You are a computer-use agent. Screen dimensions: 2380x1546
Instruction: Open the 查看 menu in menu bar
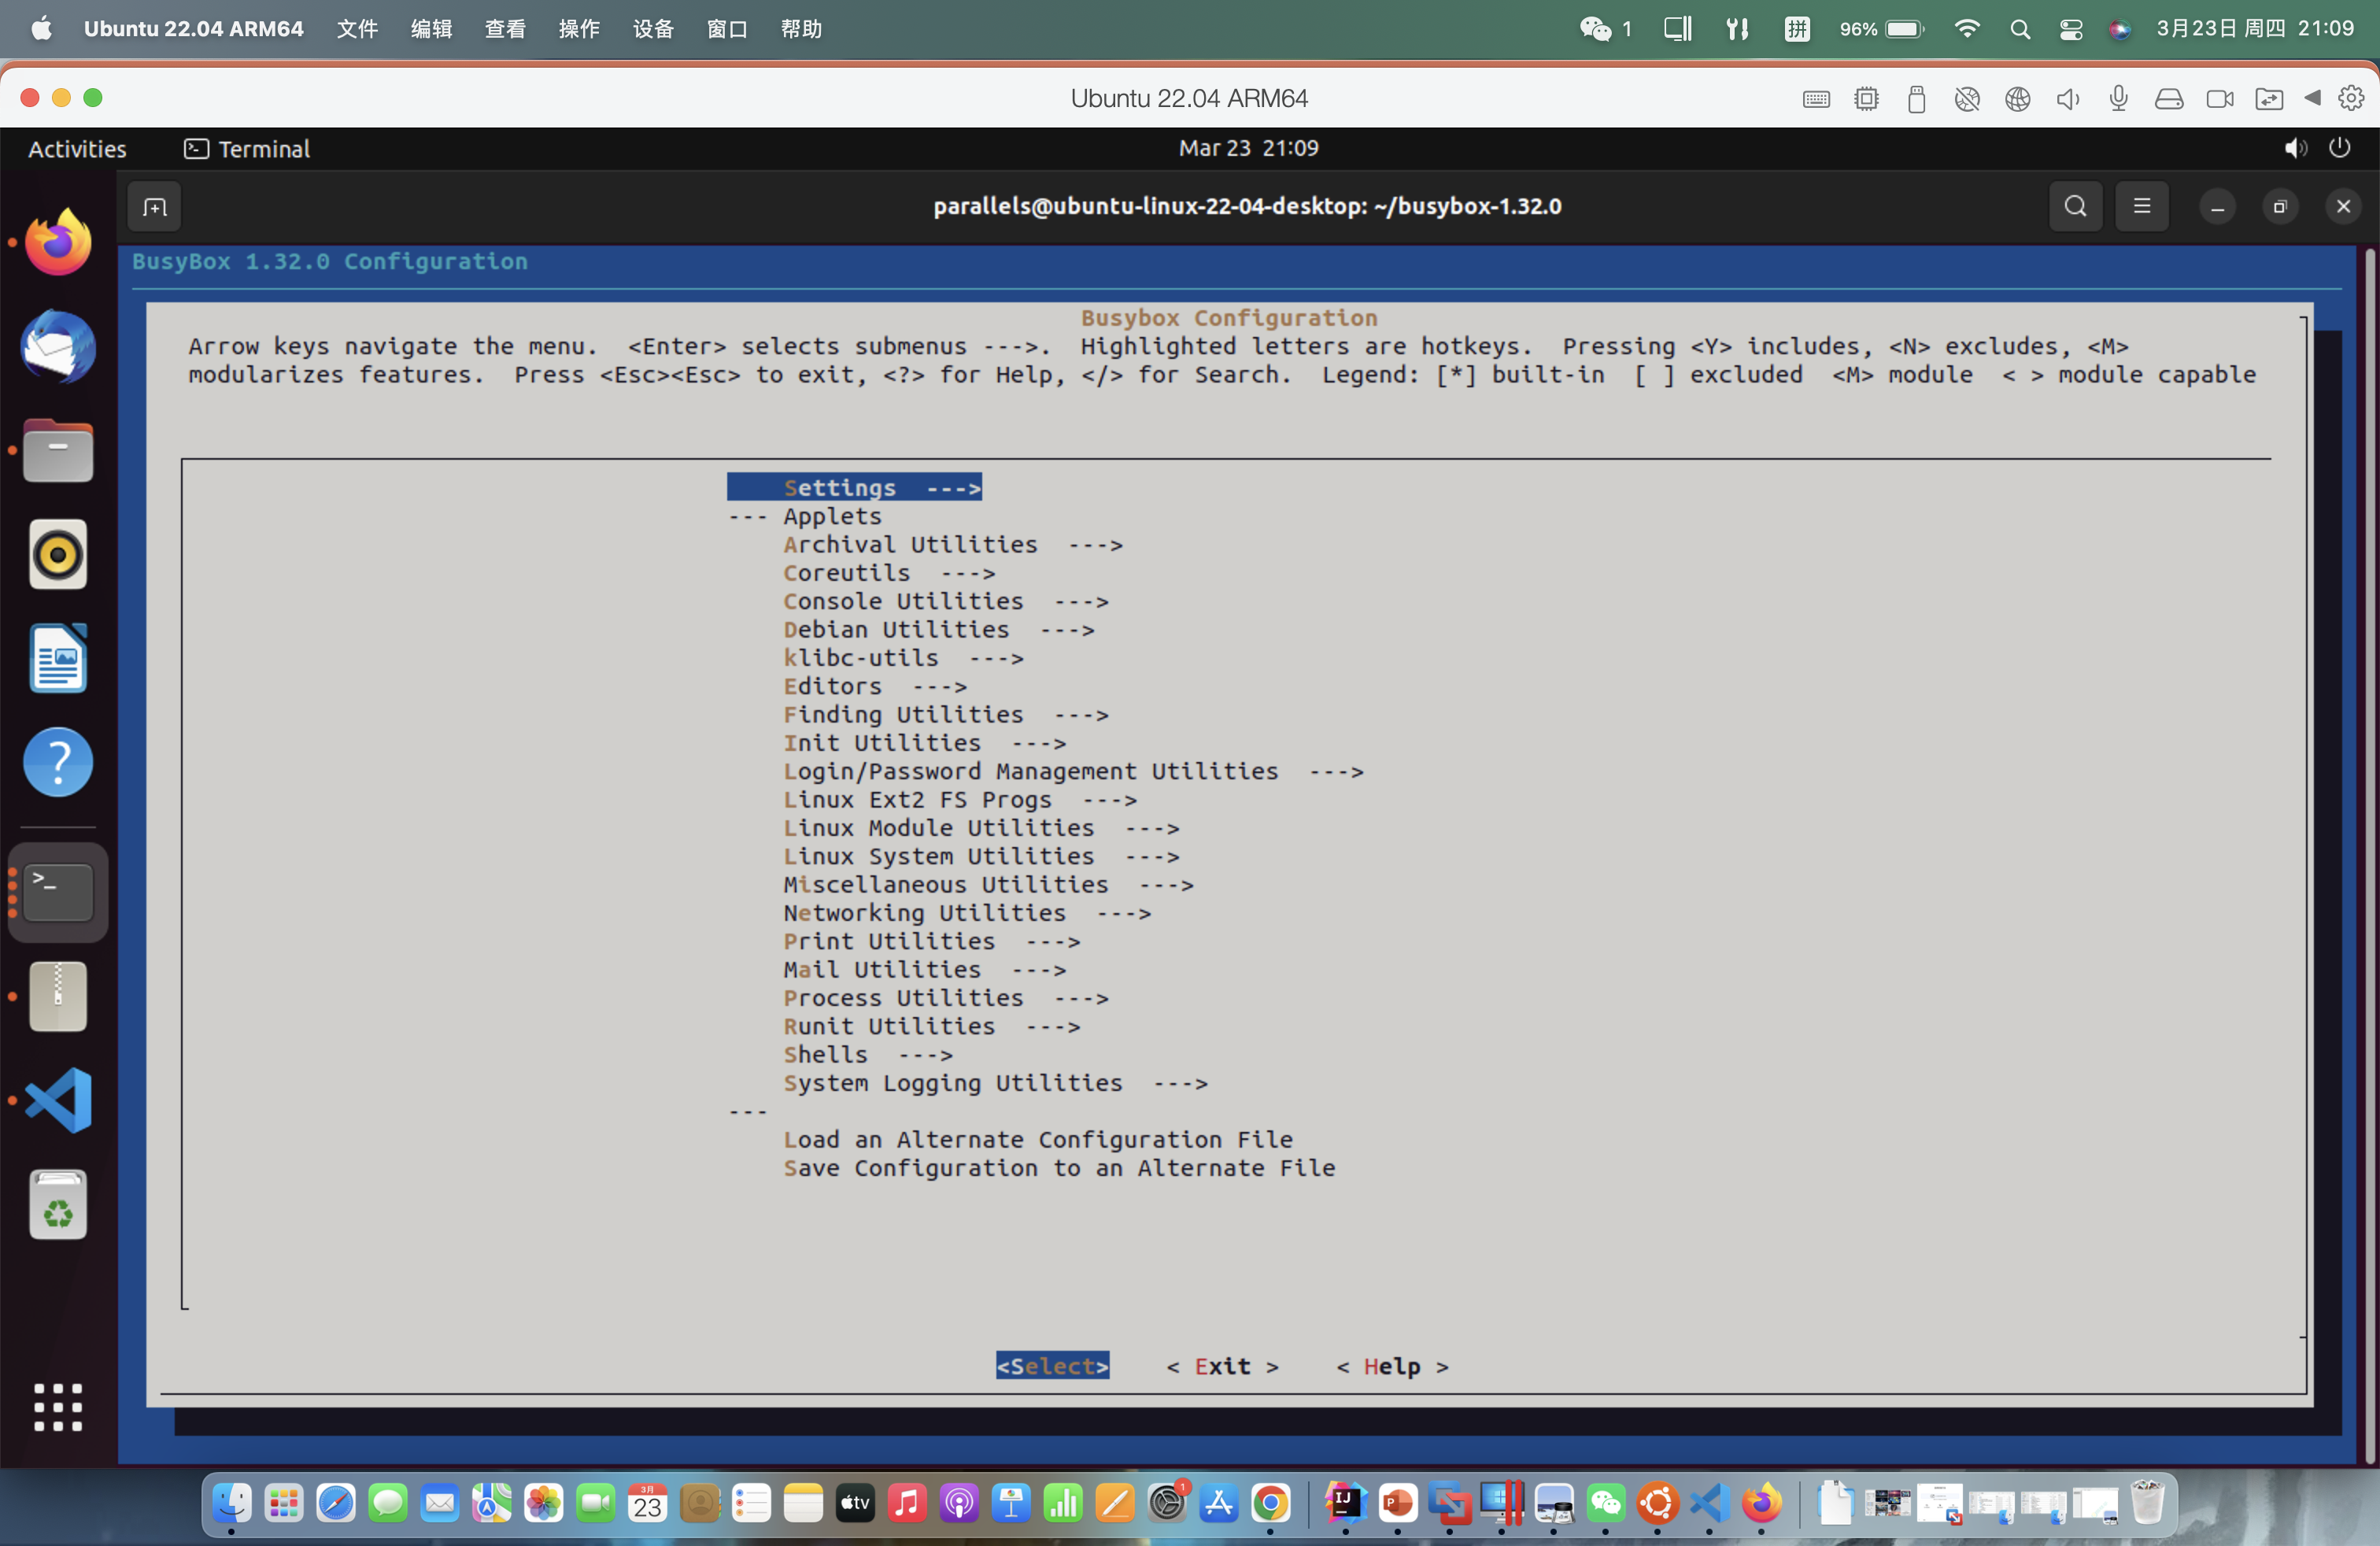pyautogui.click(x=505, y=29)
